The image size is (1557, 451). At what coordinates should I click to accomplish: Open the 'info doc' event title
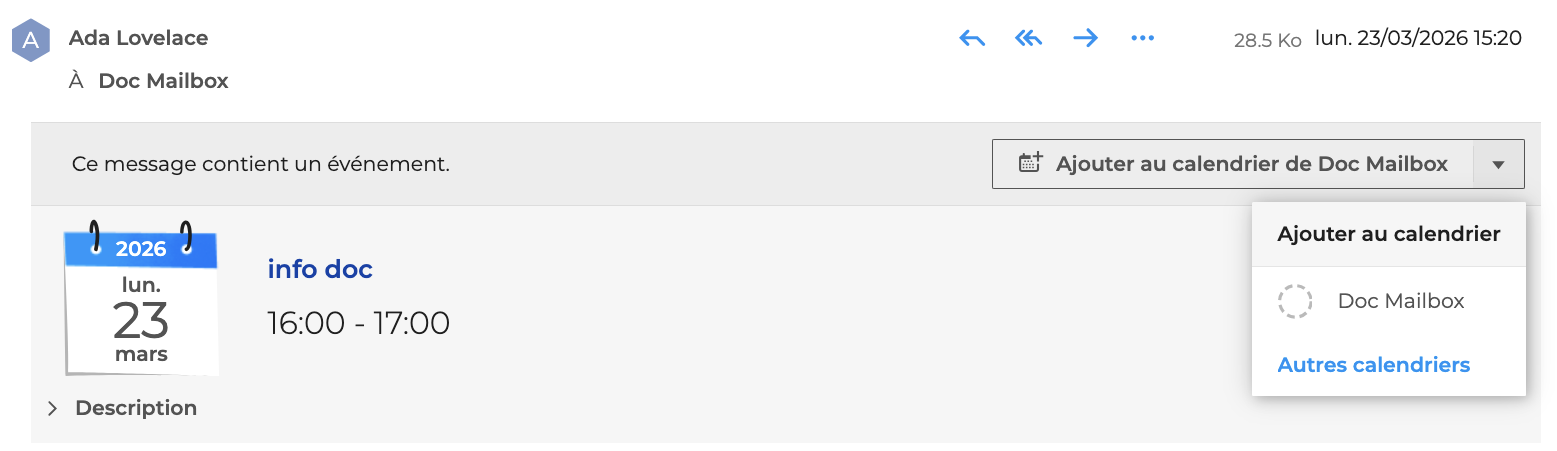[x=320, y=269]
